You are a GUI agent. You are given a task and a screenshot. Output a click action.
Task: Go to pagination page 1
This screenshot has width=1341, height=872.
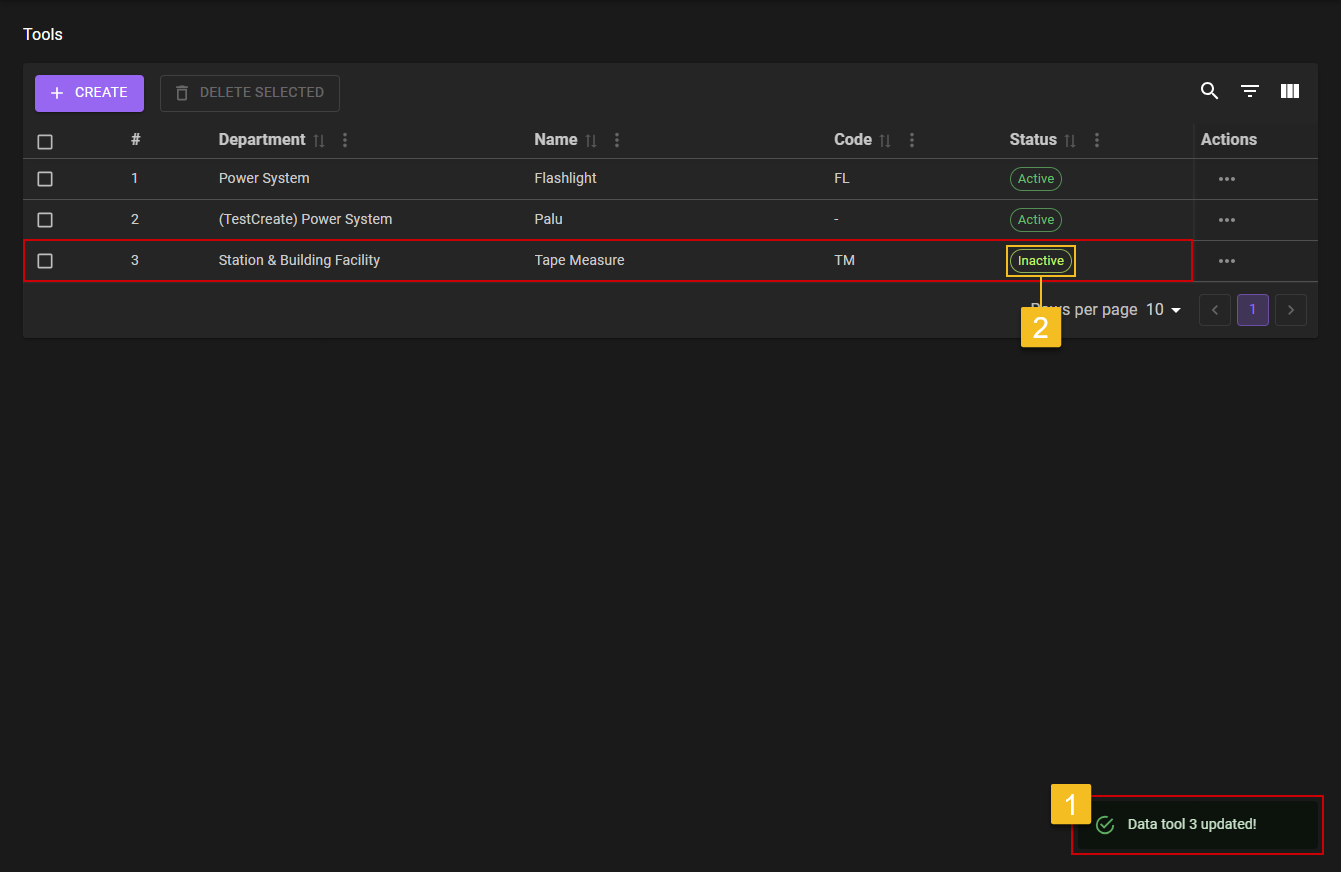coord(1252,310)
